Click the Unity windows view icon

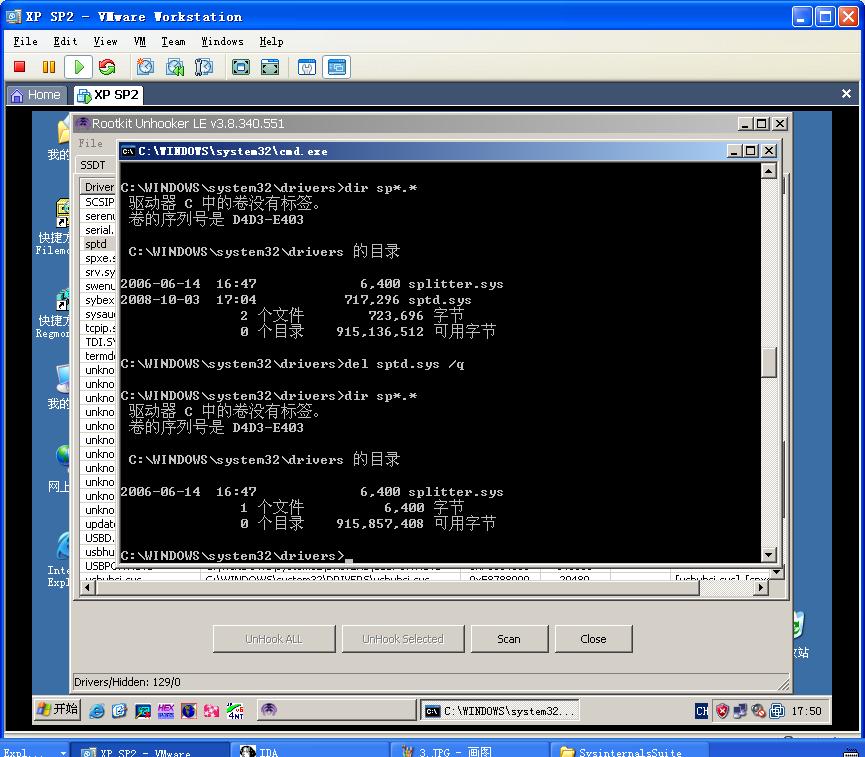(x=336, y=67)
